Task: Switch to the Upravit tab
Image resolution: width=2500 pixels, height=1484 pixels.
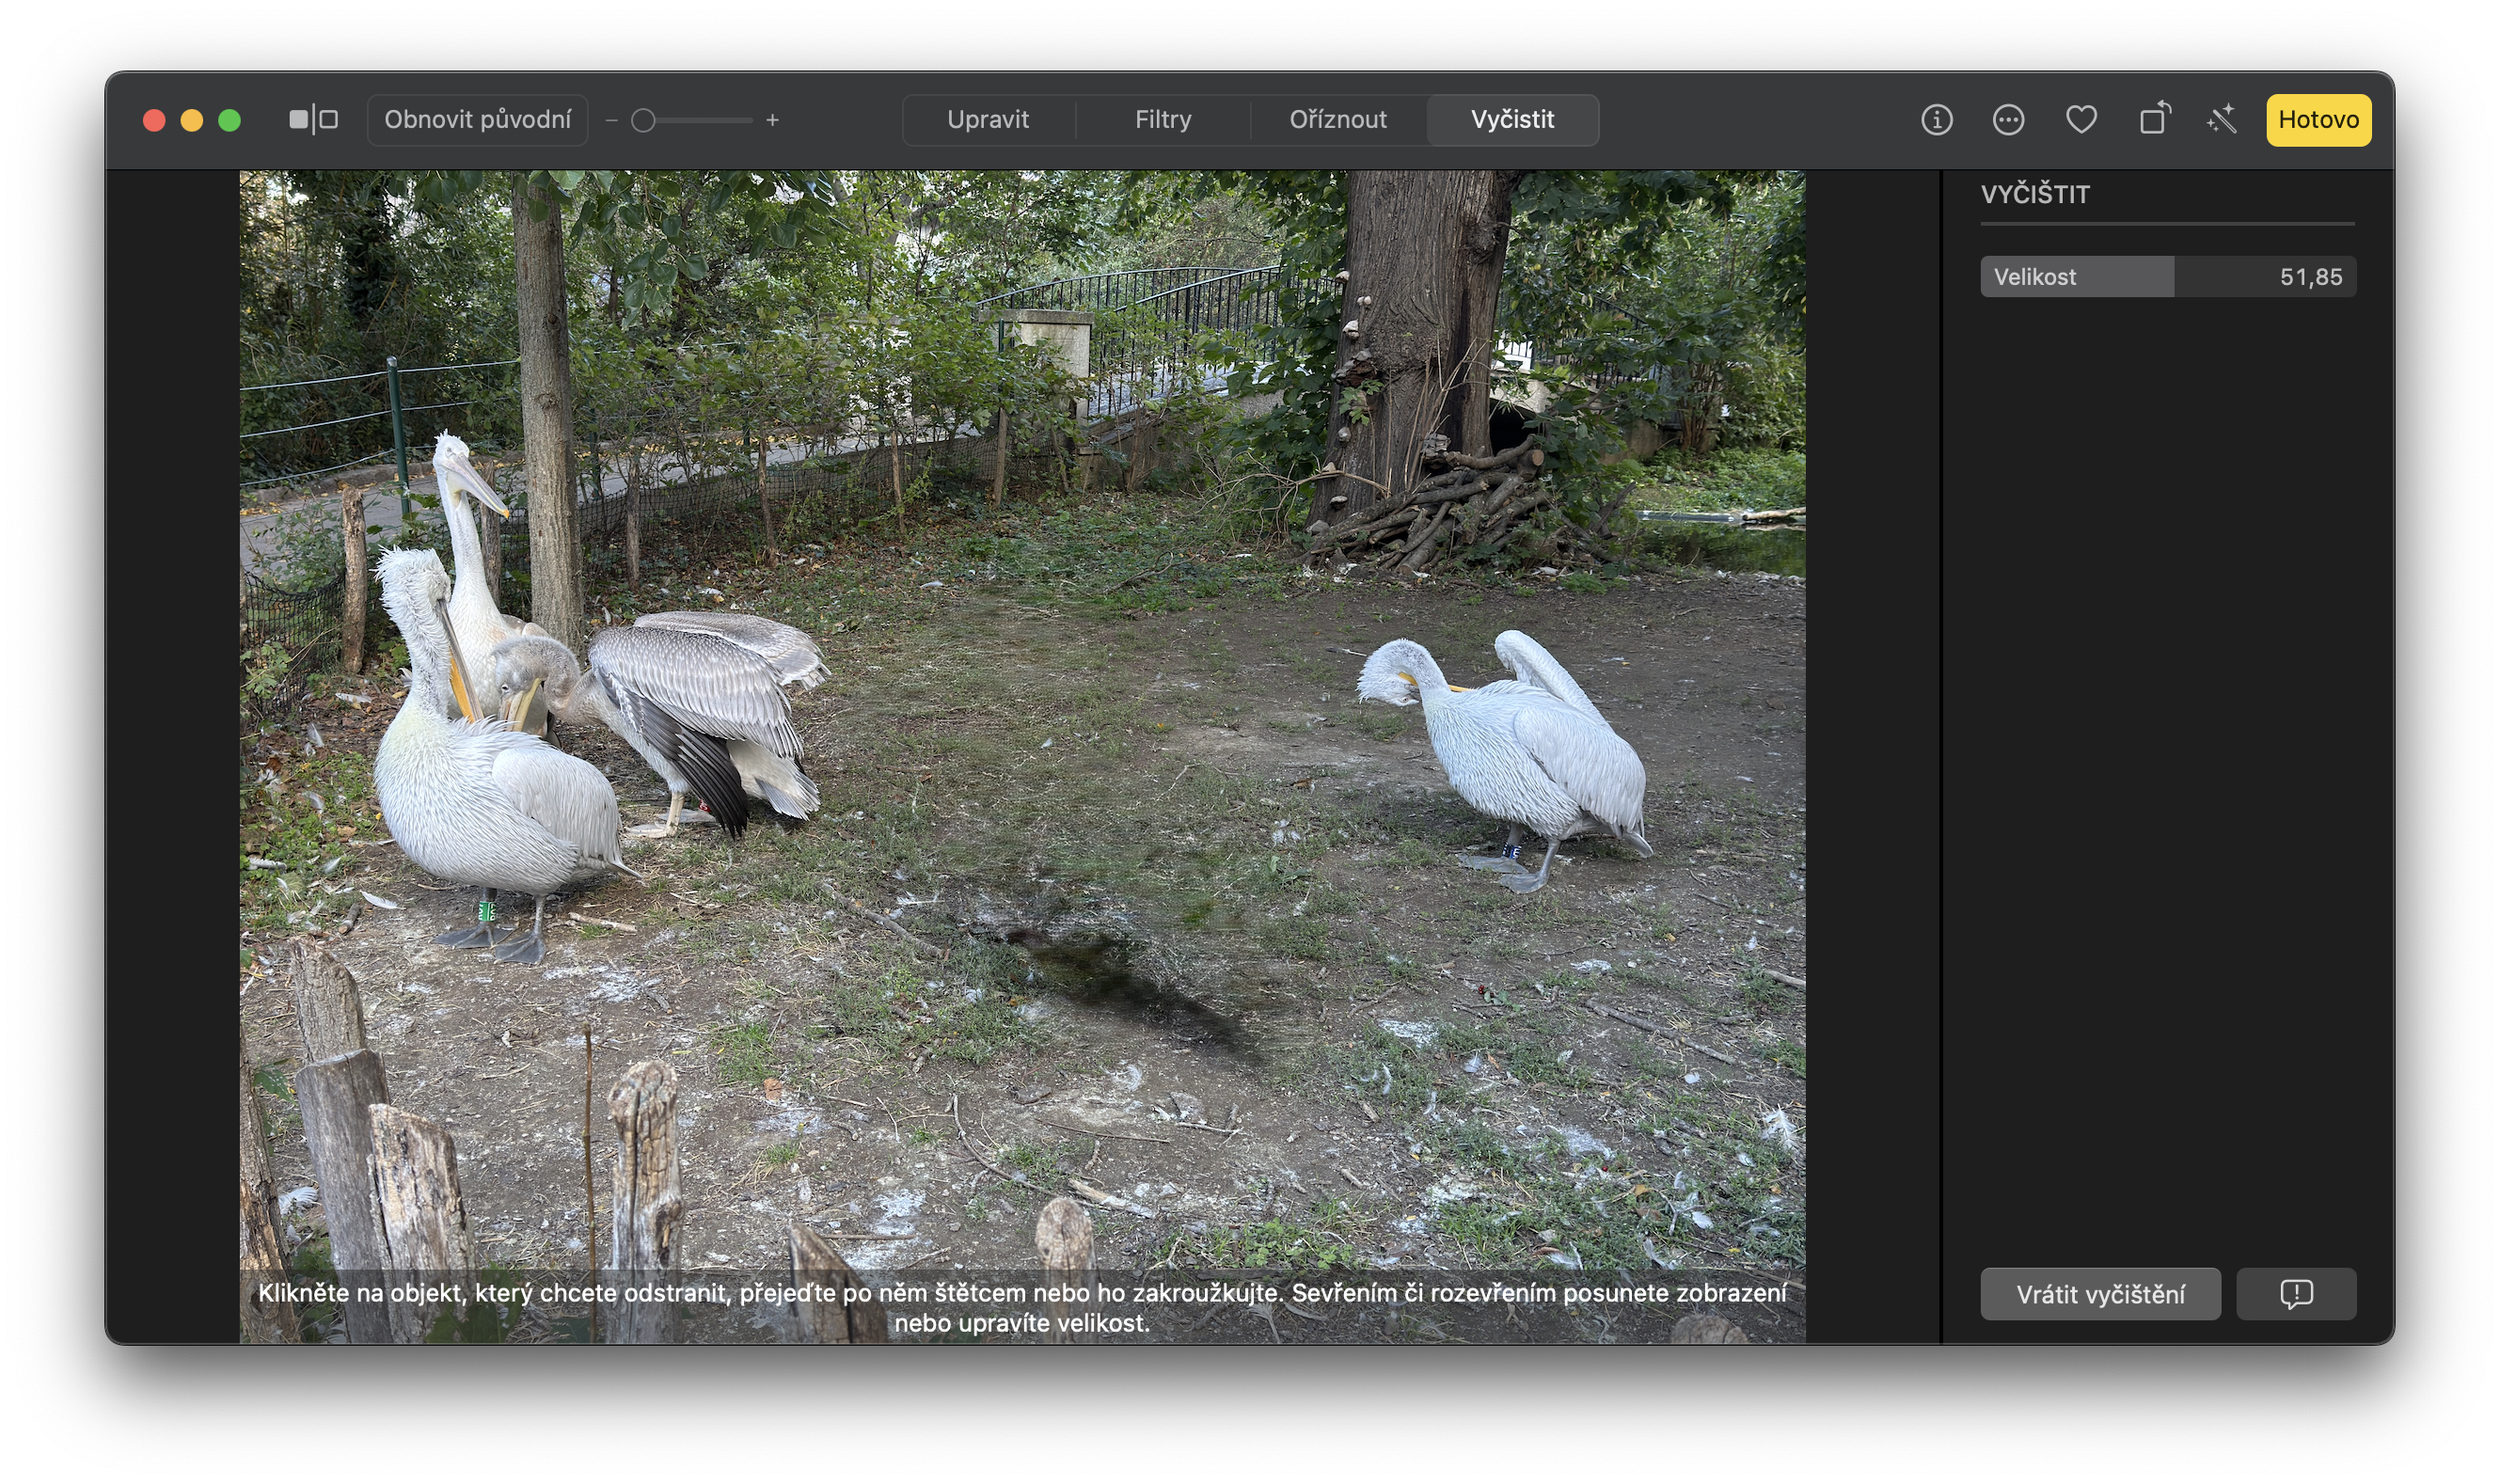Action: coord(988,119)
